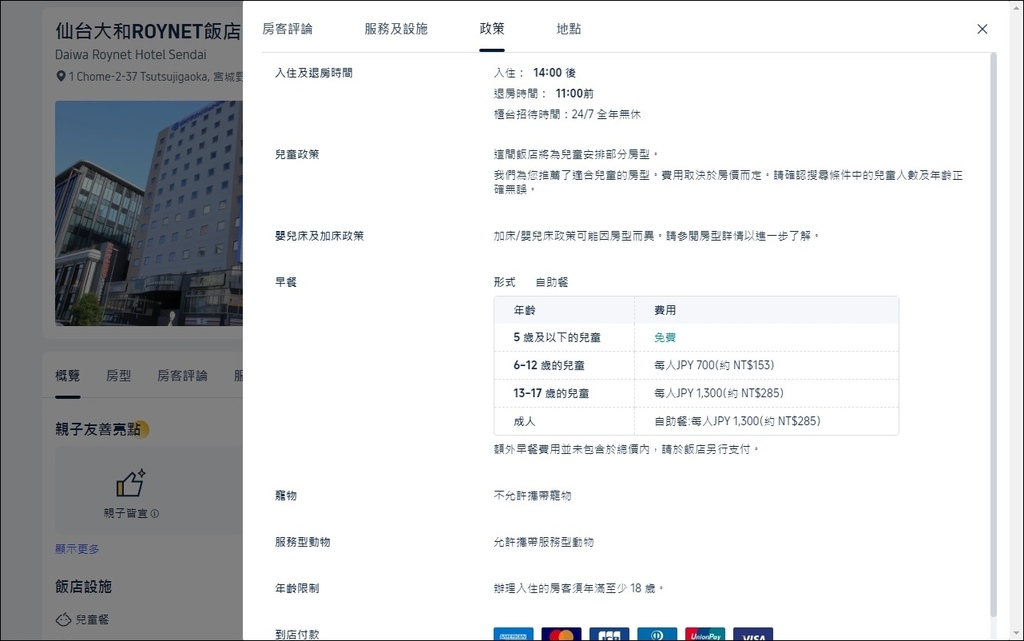1024x641 pixels.
Task: Click the info icon next to 親子皆宜
Action: tap(155, 514)
